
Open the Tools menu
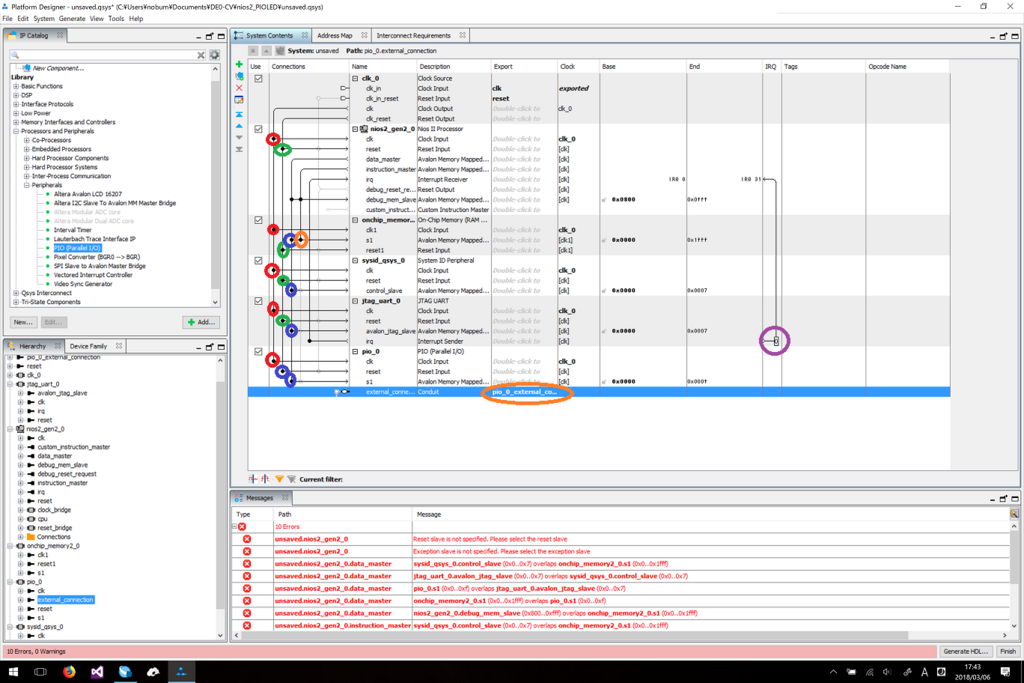coord(116,19)
